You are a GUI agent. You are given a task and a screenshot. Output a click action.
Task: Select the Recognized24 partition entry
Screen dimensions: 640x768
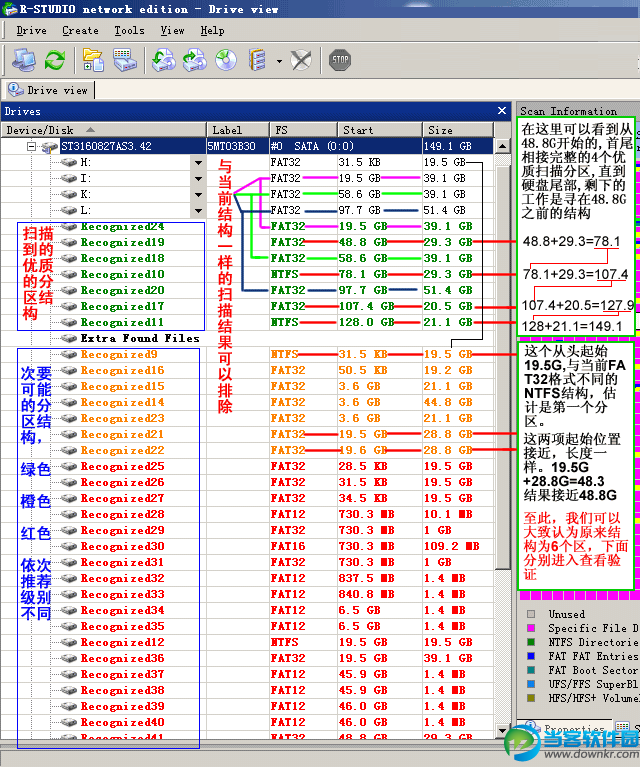tap(122, 226)
